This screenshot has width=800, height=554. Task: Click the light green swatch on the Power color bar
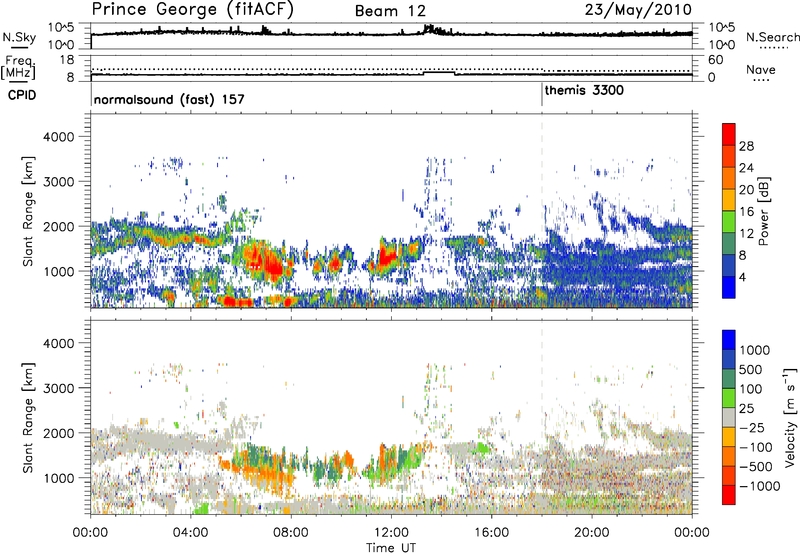click(729, 221)
